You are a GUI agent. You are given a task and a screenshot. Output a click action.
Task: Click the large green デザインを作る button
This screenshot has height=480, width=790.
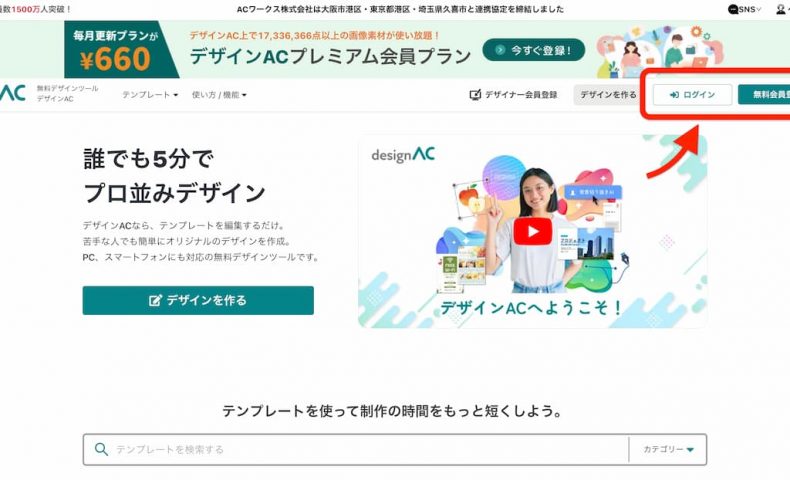pos(198,301)
